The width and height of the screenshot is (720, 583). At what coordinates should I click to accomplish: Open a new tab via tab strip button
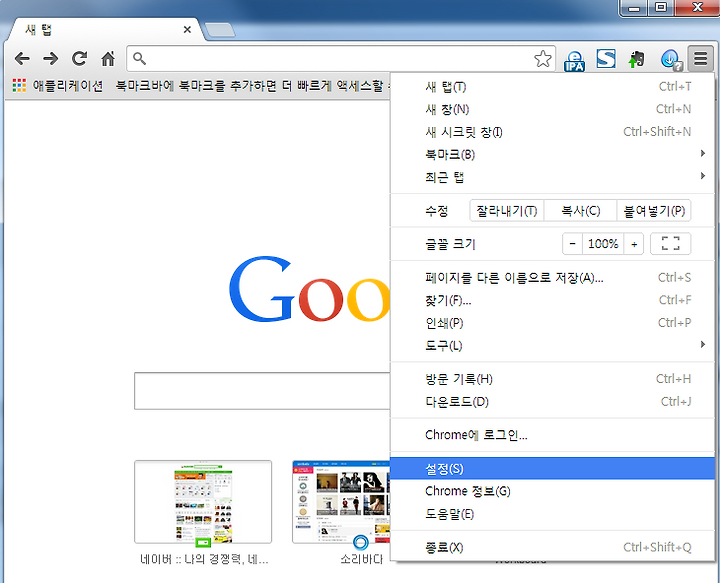219,30
